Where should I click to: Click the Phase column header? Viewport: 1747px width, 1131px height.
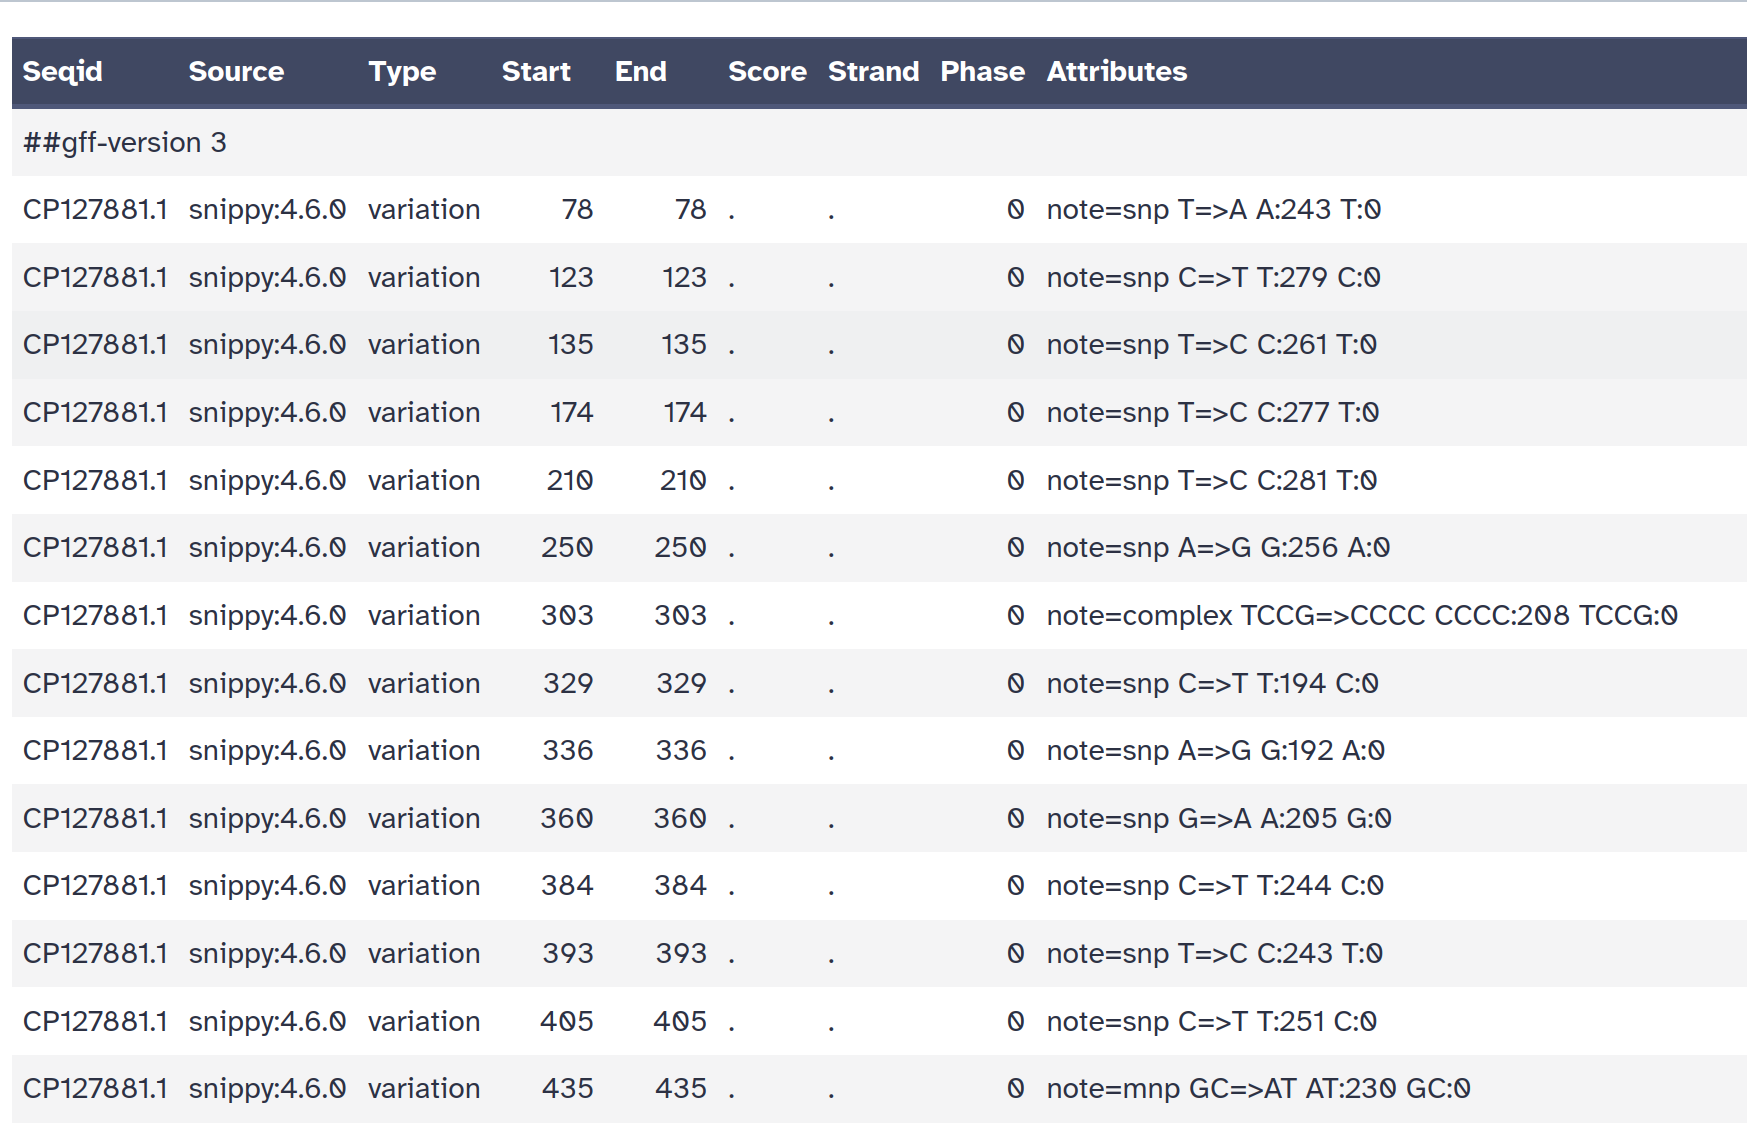(x=982, y=72)
